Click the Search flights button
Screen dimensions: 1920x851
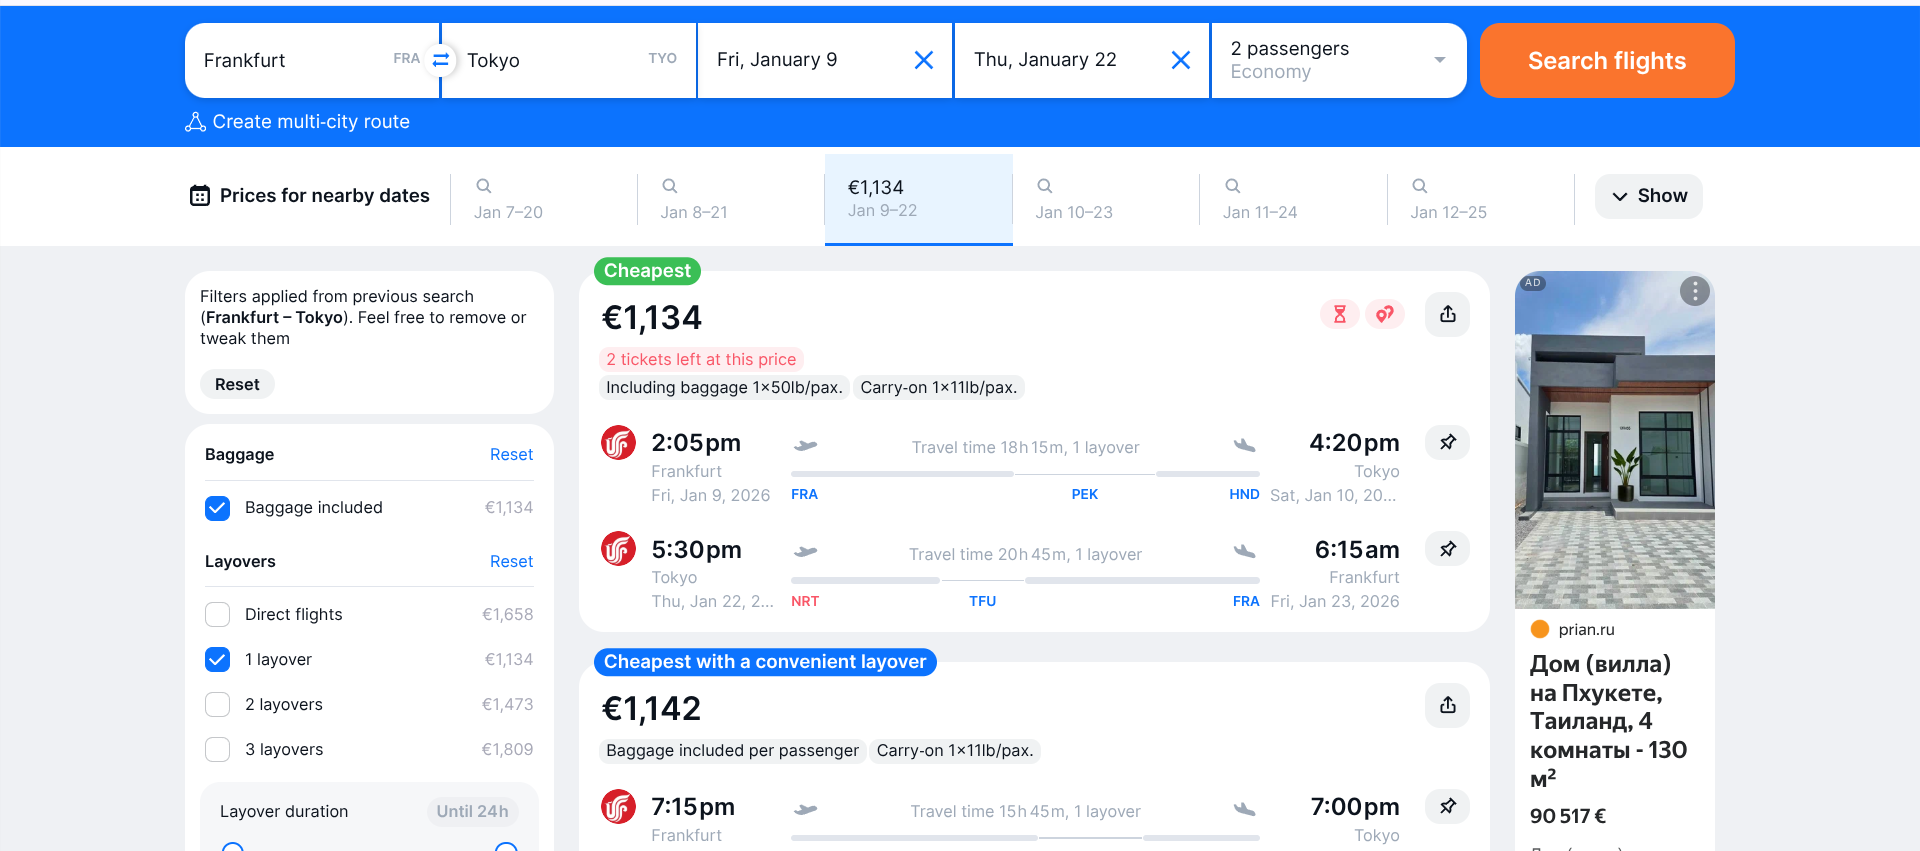(1606, 61)
